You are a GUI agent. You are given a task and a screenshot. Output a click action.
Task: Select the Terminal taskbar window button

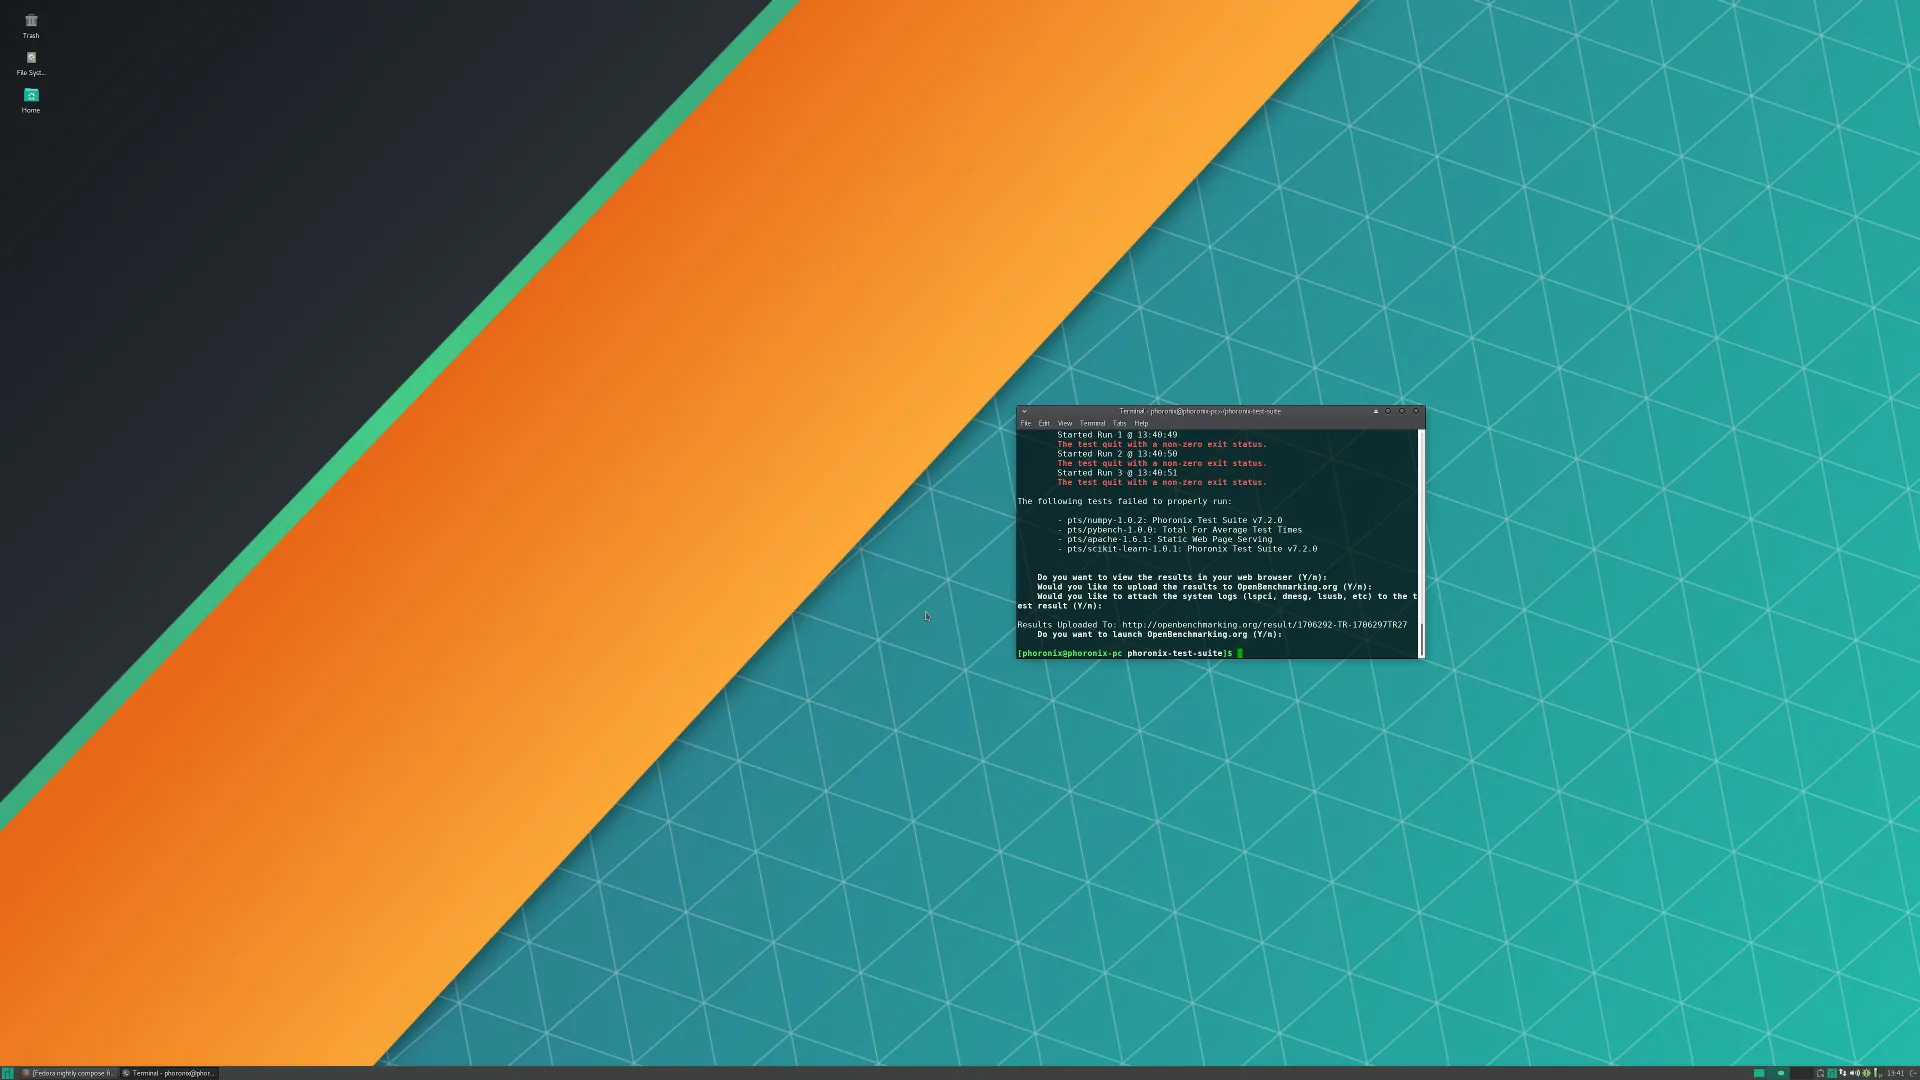[168, 1073]
